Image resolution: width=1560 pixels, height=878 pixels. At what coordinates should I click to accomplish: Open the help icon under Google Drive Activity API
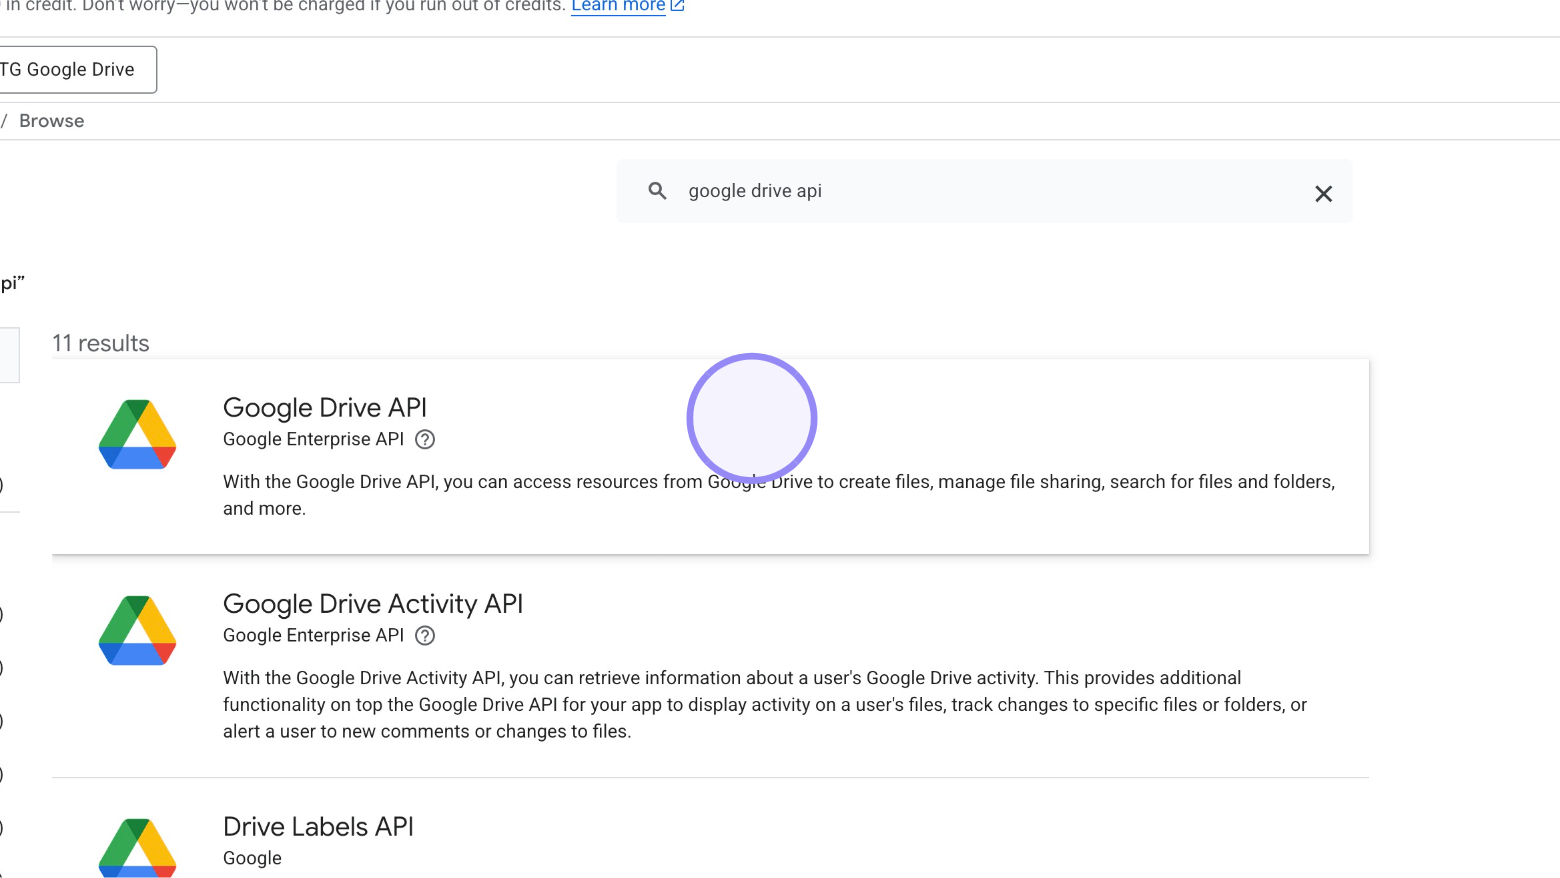click(424, 635)
